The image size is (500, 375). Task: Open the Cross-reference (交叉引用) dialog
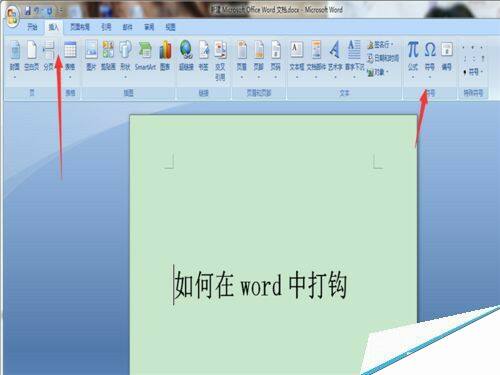click(x=220, y=61)
